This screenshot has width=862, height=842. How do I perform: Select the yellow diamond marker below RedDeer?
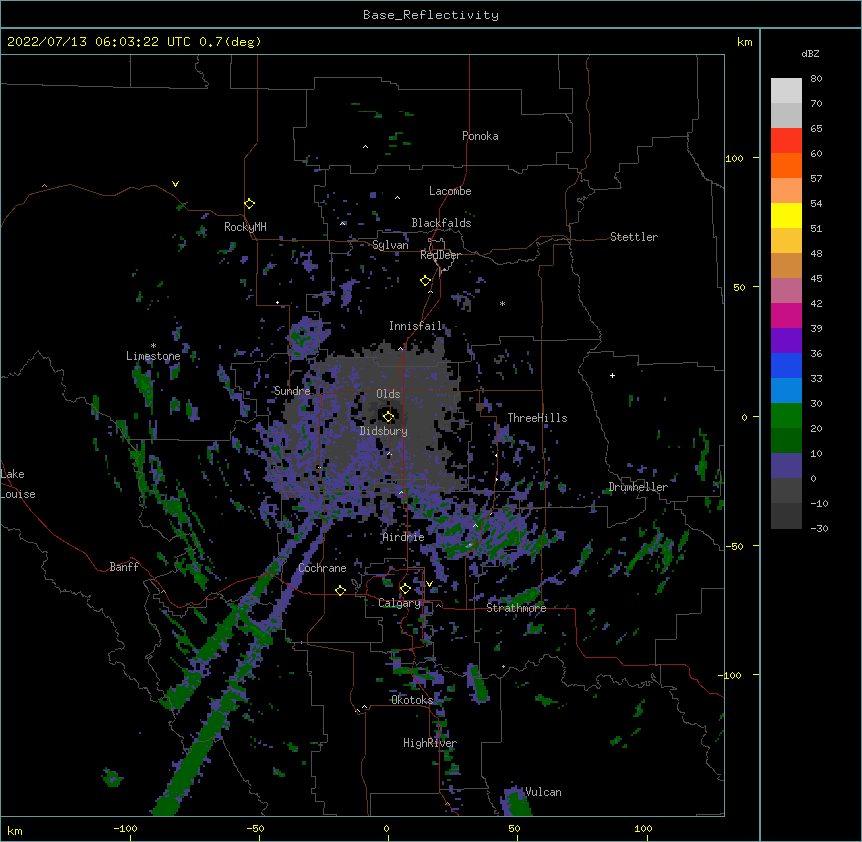tap(426, 281)
